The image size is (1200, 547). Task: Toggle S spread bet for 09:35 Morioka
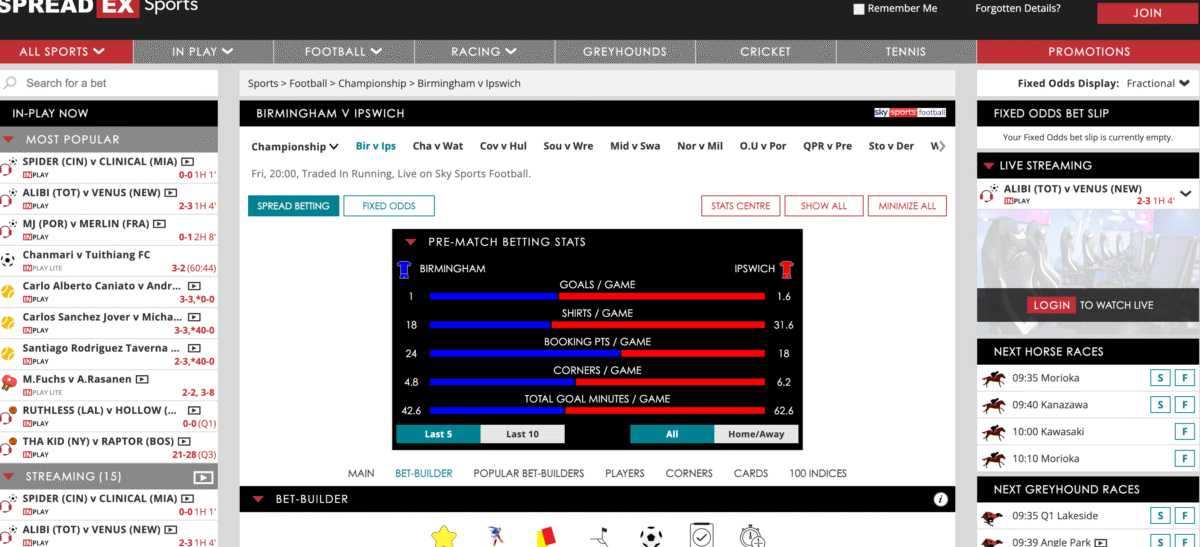click(1158, 378)
